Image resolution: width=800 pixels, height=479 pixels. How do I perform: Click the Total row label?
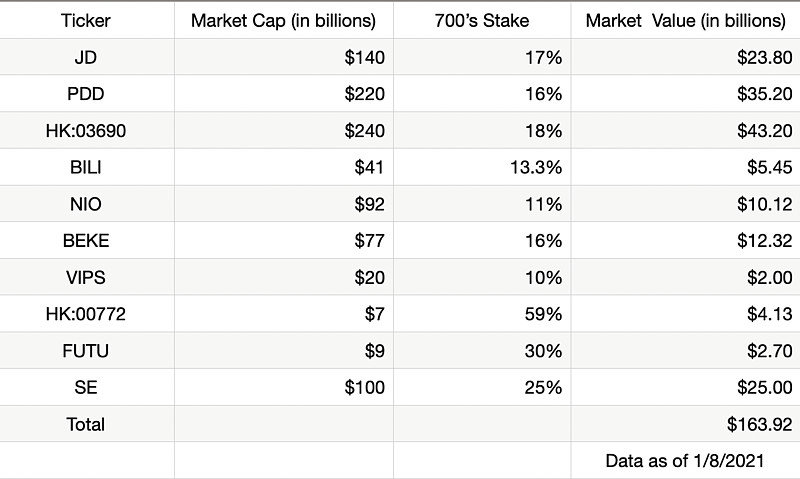(85, 424)
